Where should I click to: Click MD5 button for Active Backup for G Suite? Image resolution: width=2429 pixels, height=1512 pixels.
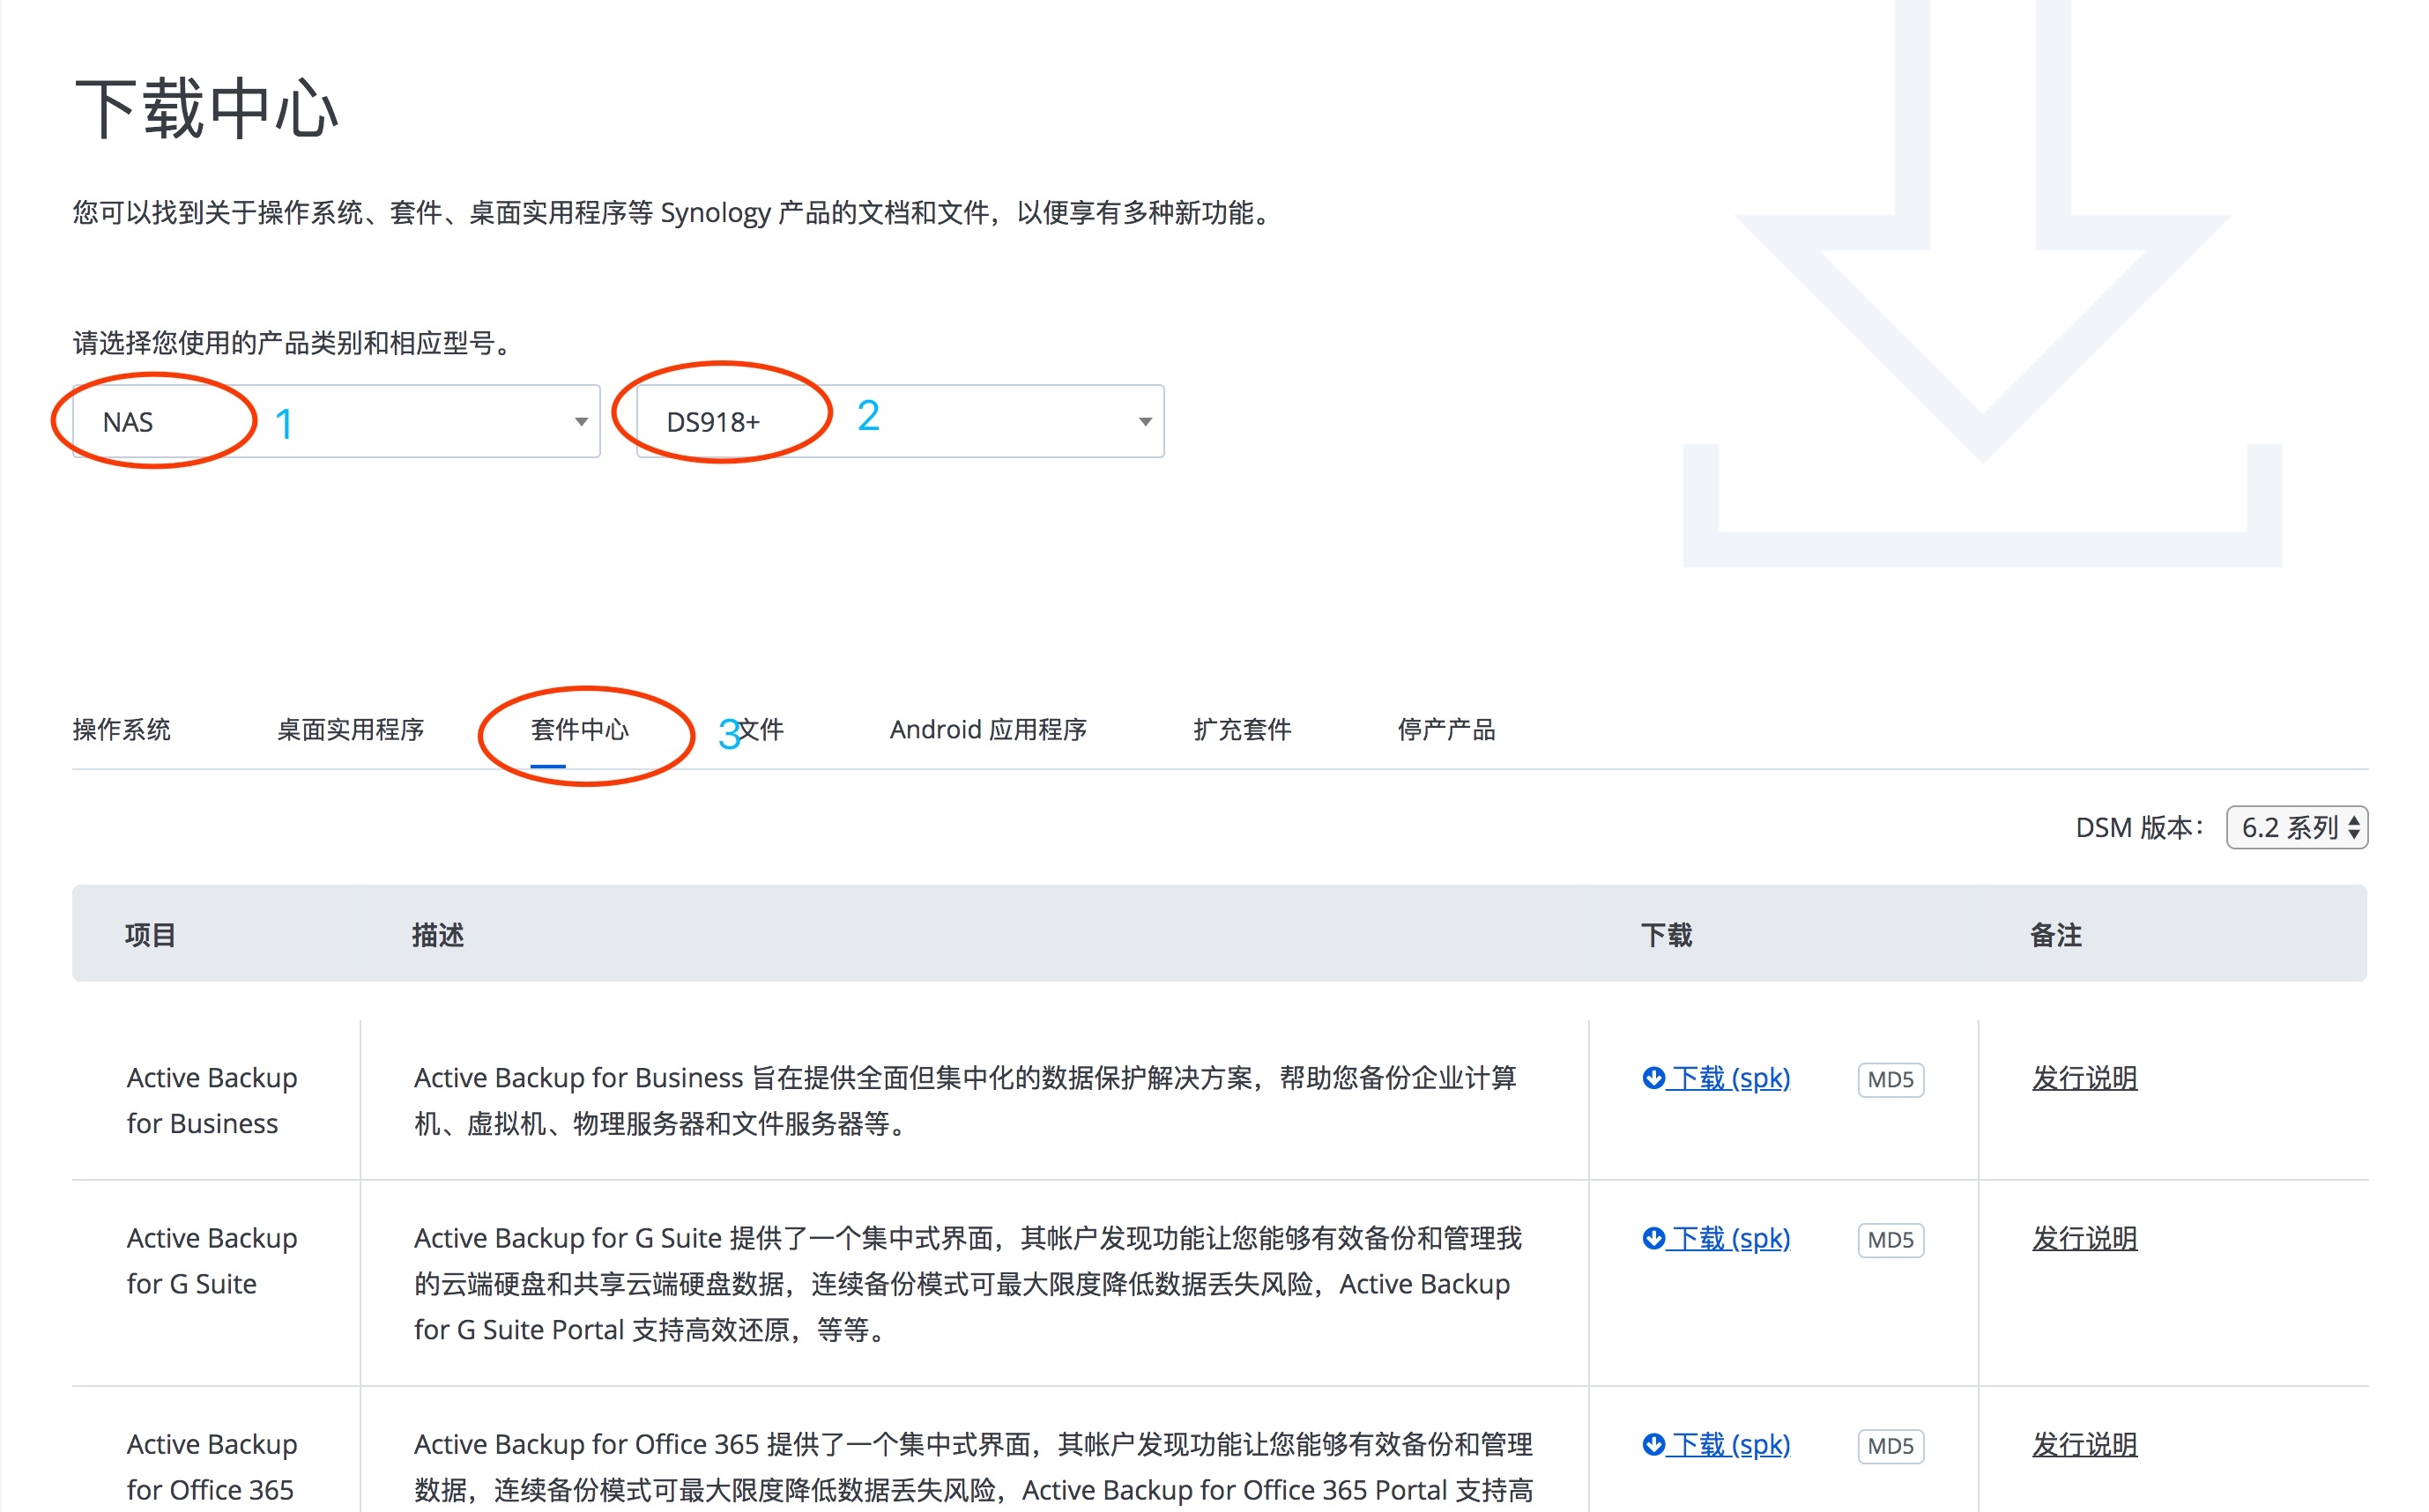click(1890, 1239)
